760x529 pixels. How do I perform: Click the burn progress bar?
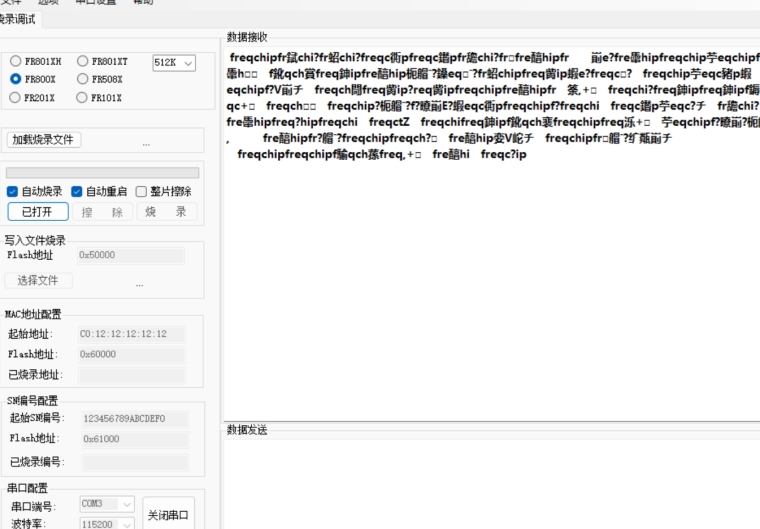pos(102,173)
